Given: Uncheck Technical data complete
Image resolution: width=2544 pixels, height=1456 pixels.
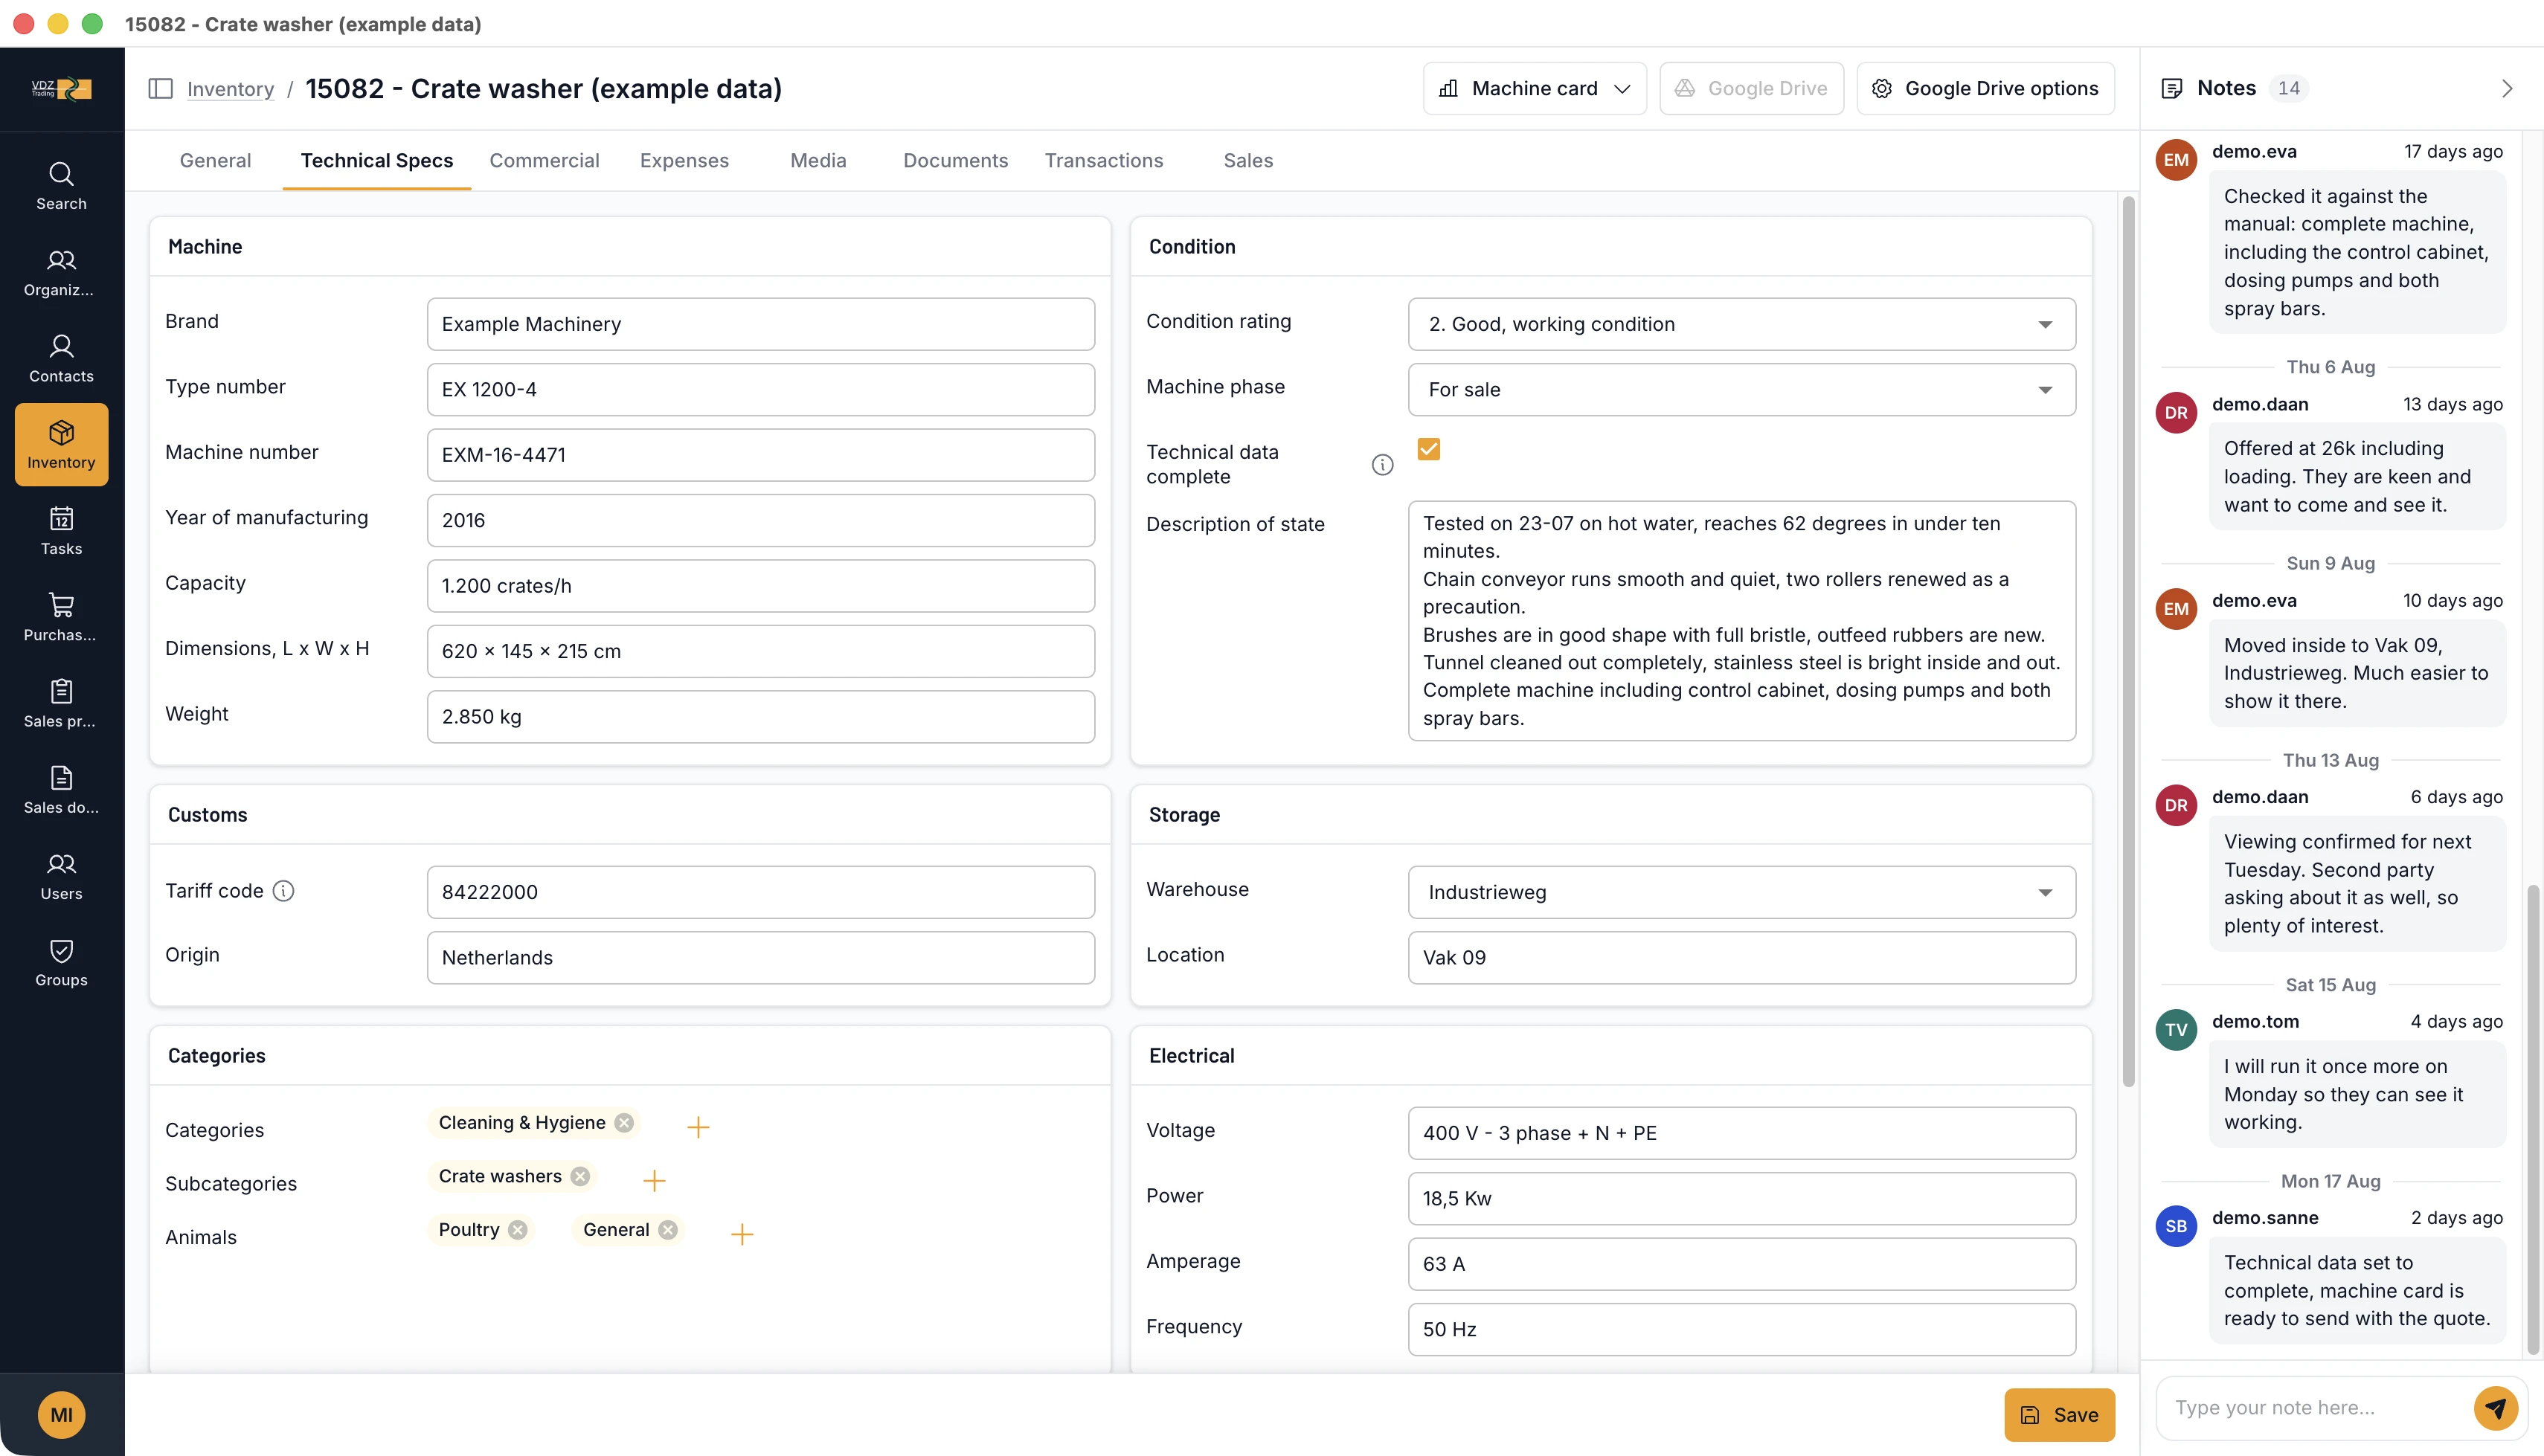Looking at the screenshot, I should tap(1429, 449).
